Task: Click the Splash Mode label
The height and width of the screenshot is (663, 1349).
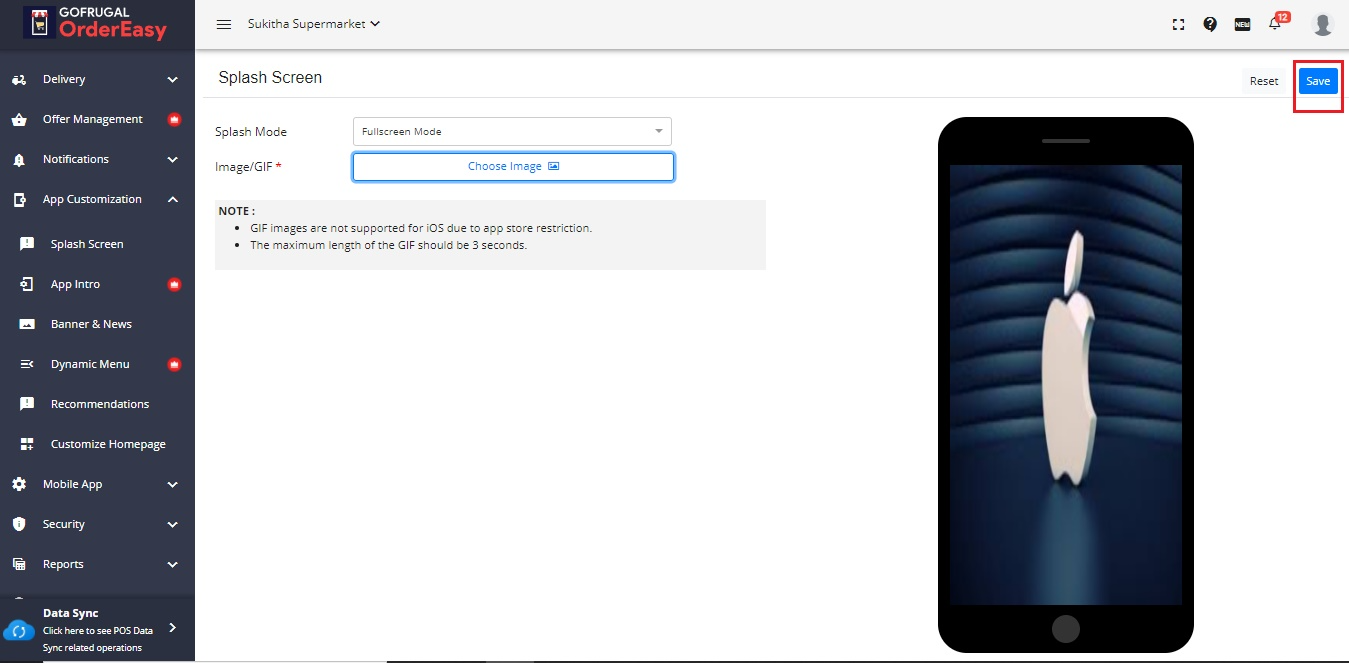Action: pyautogui.click(x=251, y=132)
